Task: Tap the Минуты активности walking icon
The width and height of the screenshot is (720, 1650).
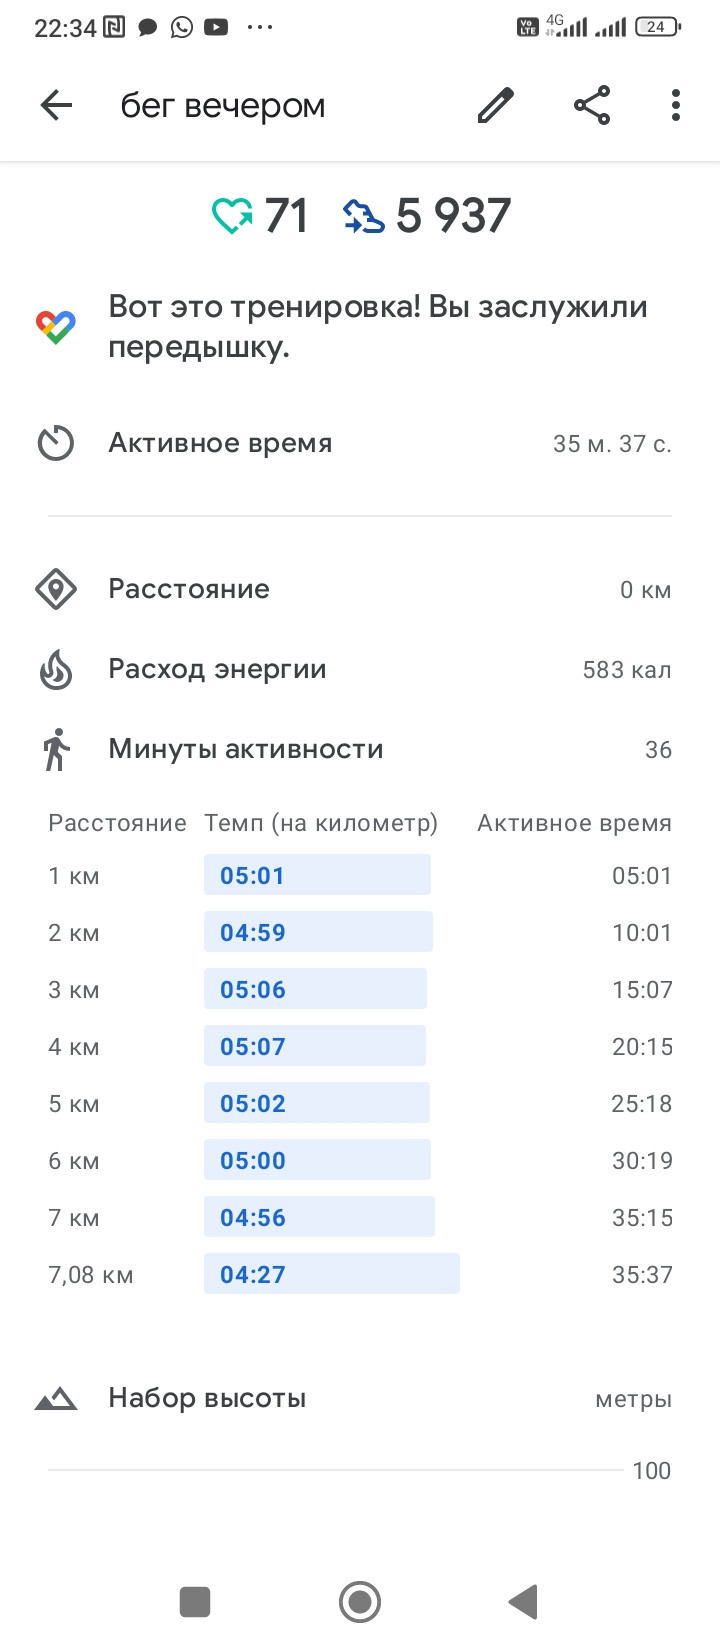Action: click(56, 749)
